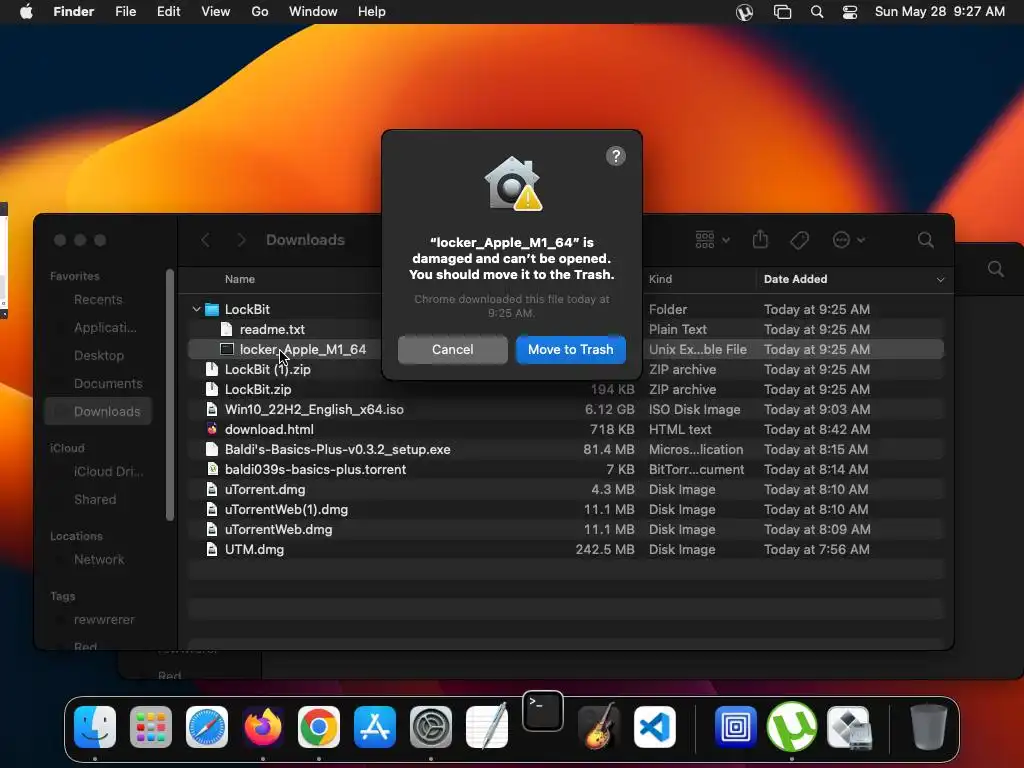Open the Finder menu
Viewport: 1024px width, 768px height.
(74, 12)
